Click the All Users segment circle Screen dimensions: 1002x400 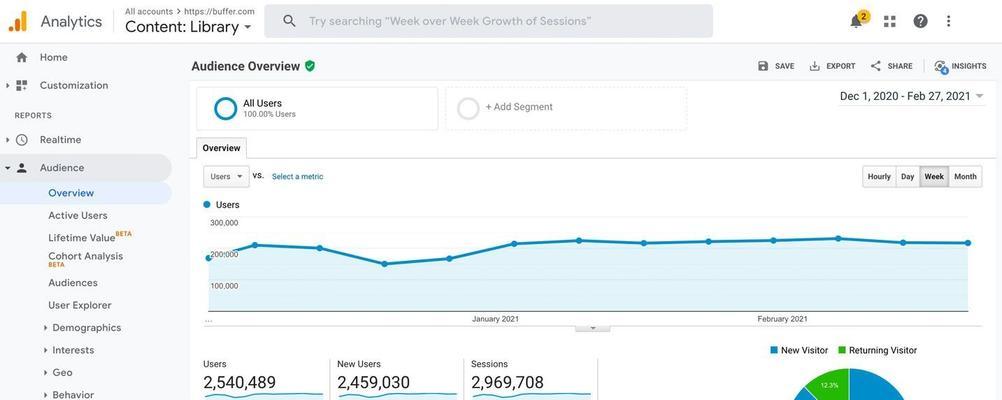[x=226, y=109]
